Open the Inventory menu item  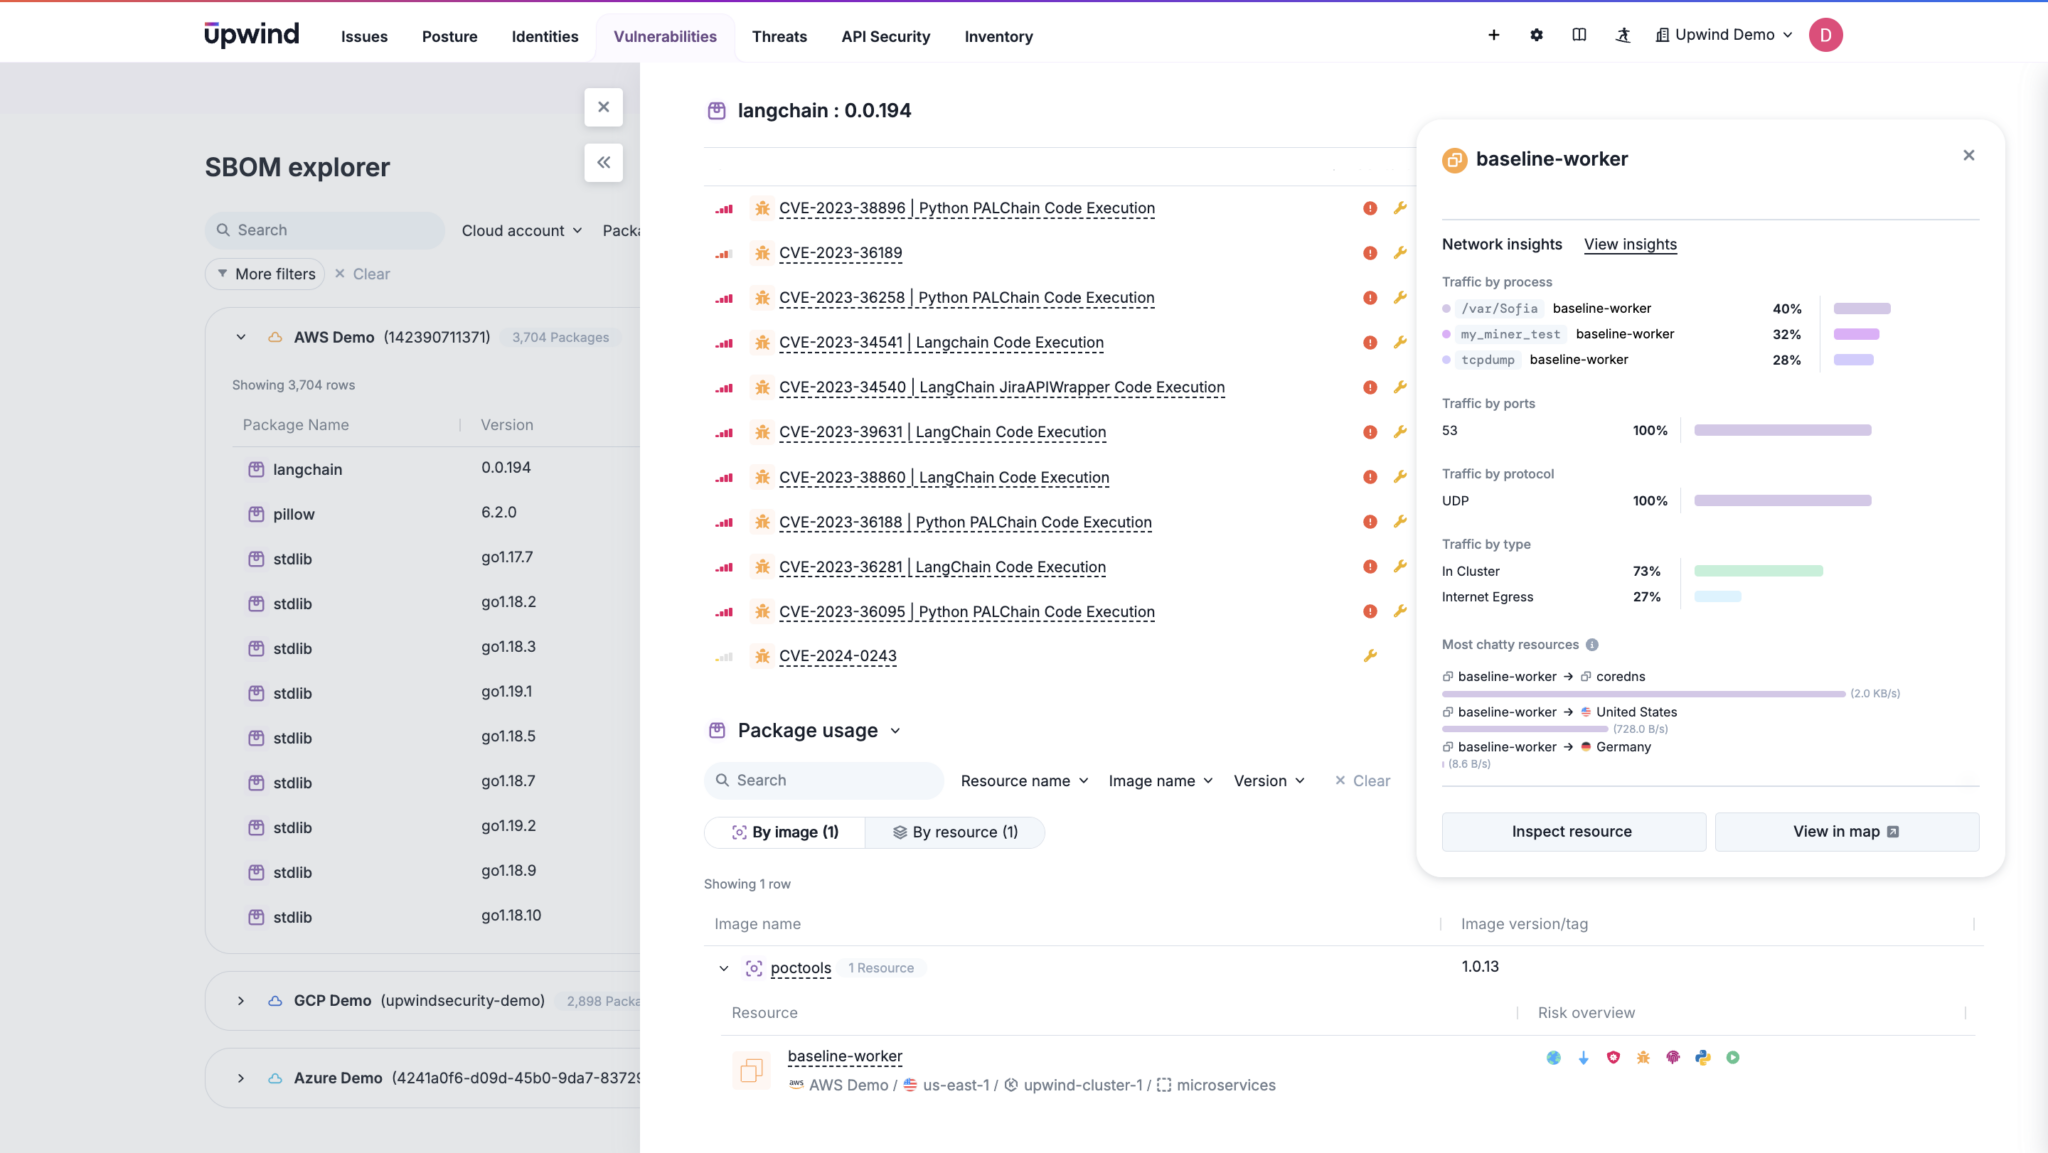(998, 36)
